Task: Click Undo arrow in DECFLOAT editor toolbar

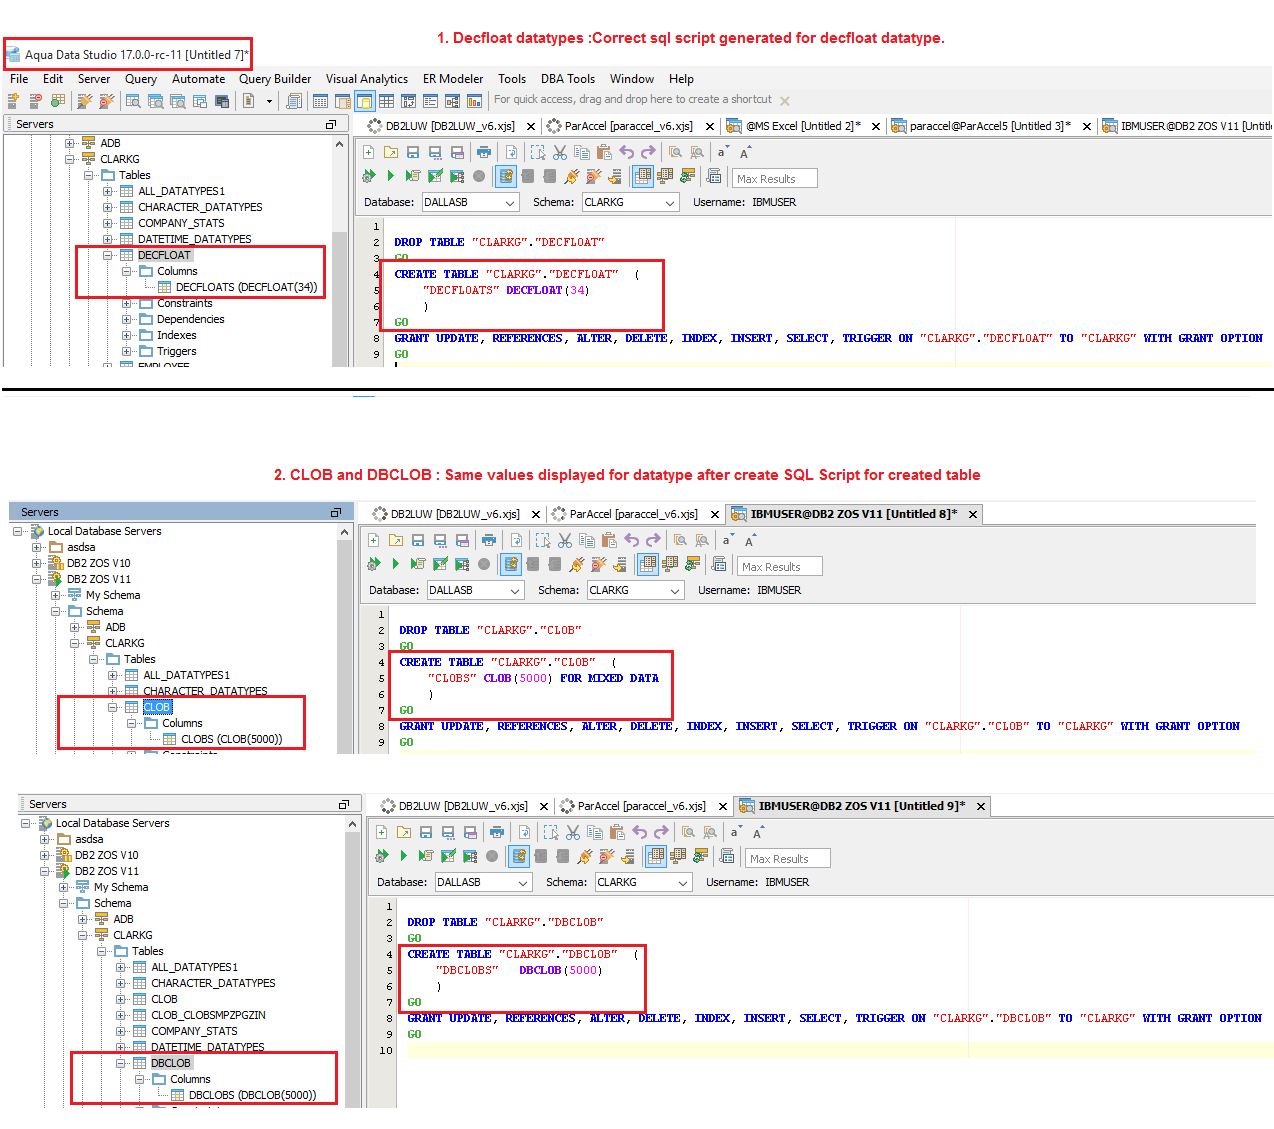Action: pos(626,152)
